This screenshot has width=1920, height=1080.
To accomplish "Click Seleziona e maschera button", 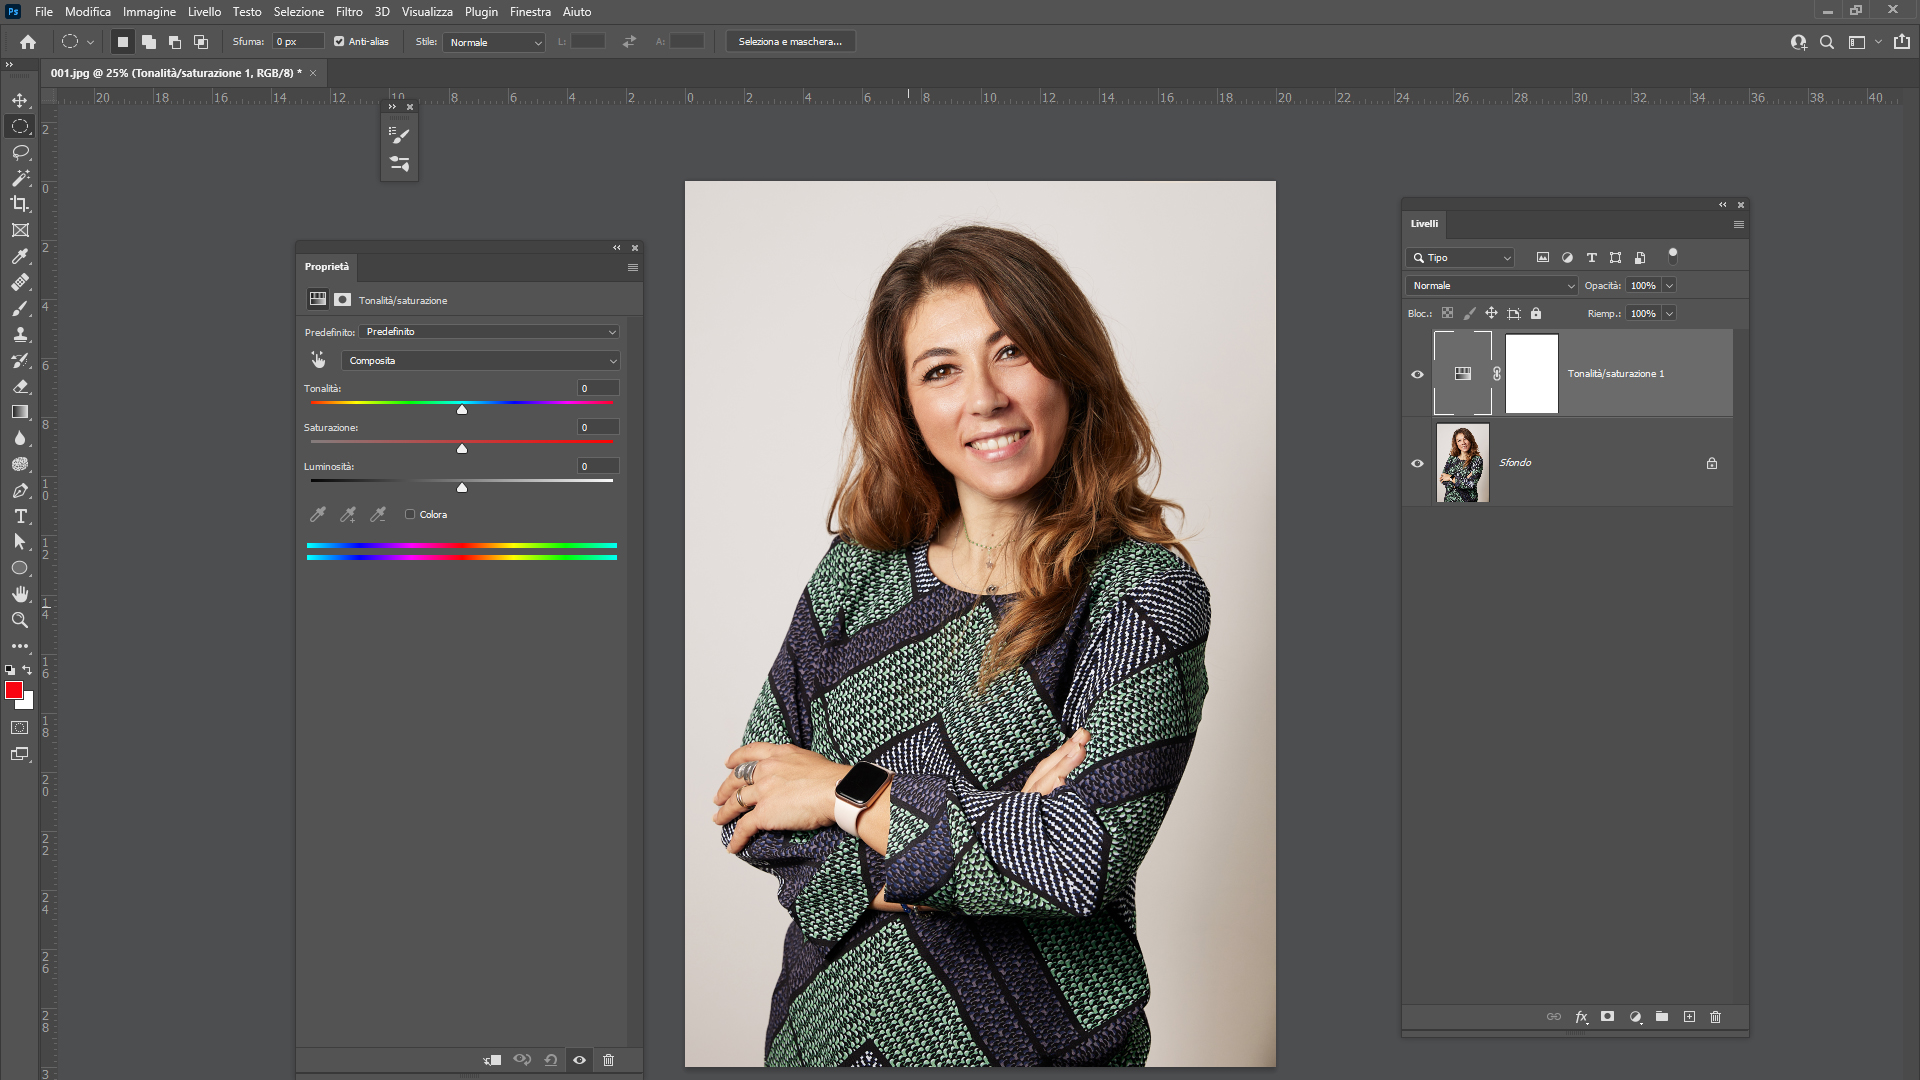I will tap(790, 42).
